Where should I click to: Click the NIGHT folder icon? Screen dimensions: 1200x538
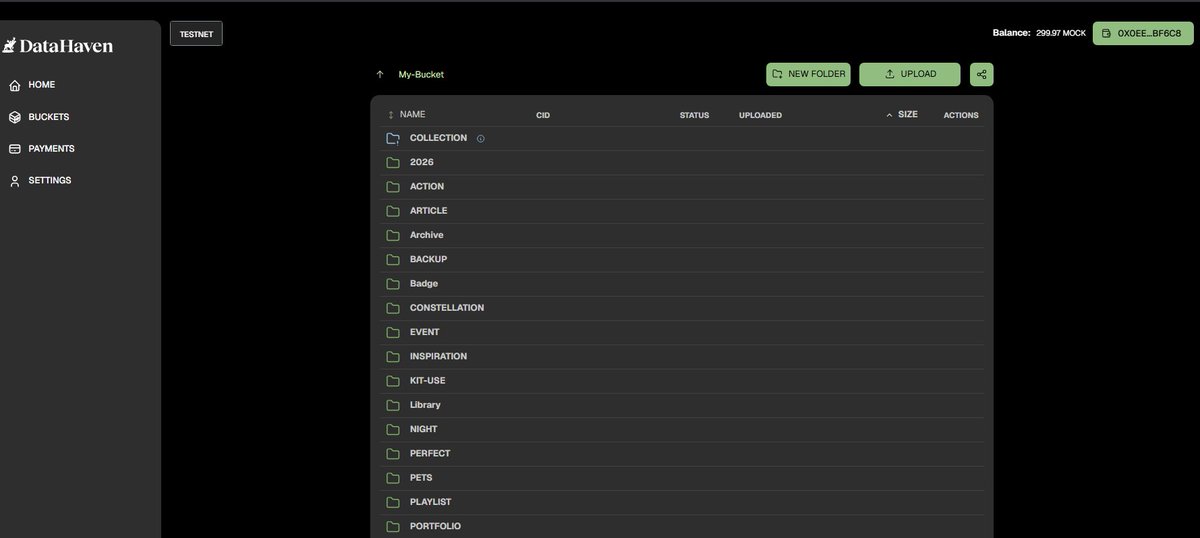coord(393,429)
